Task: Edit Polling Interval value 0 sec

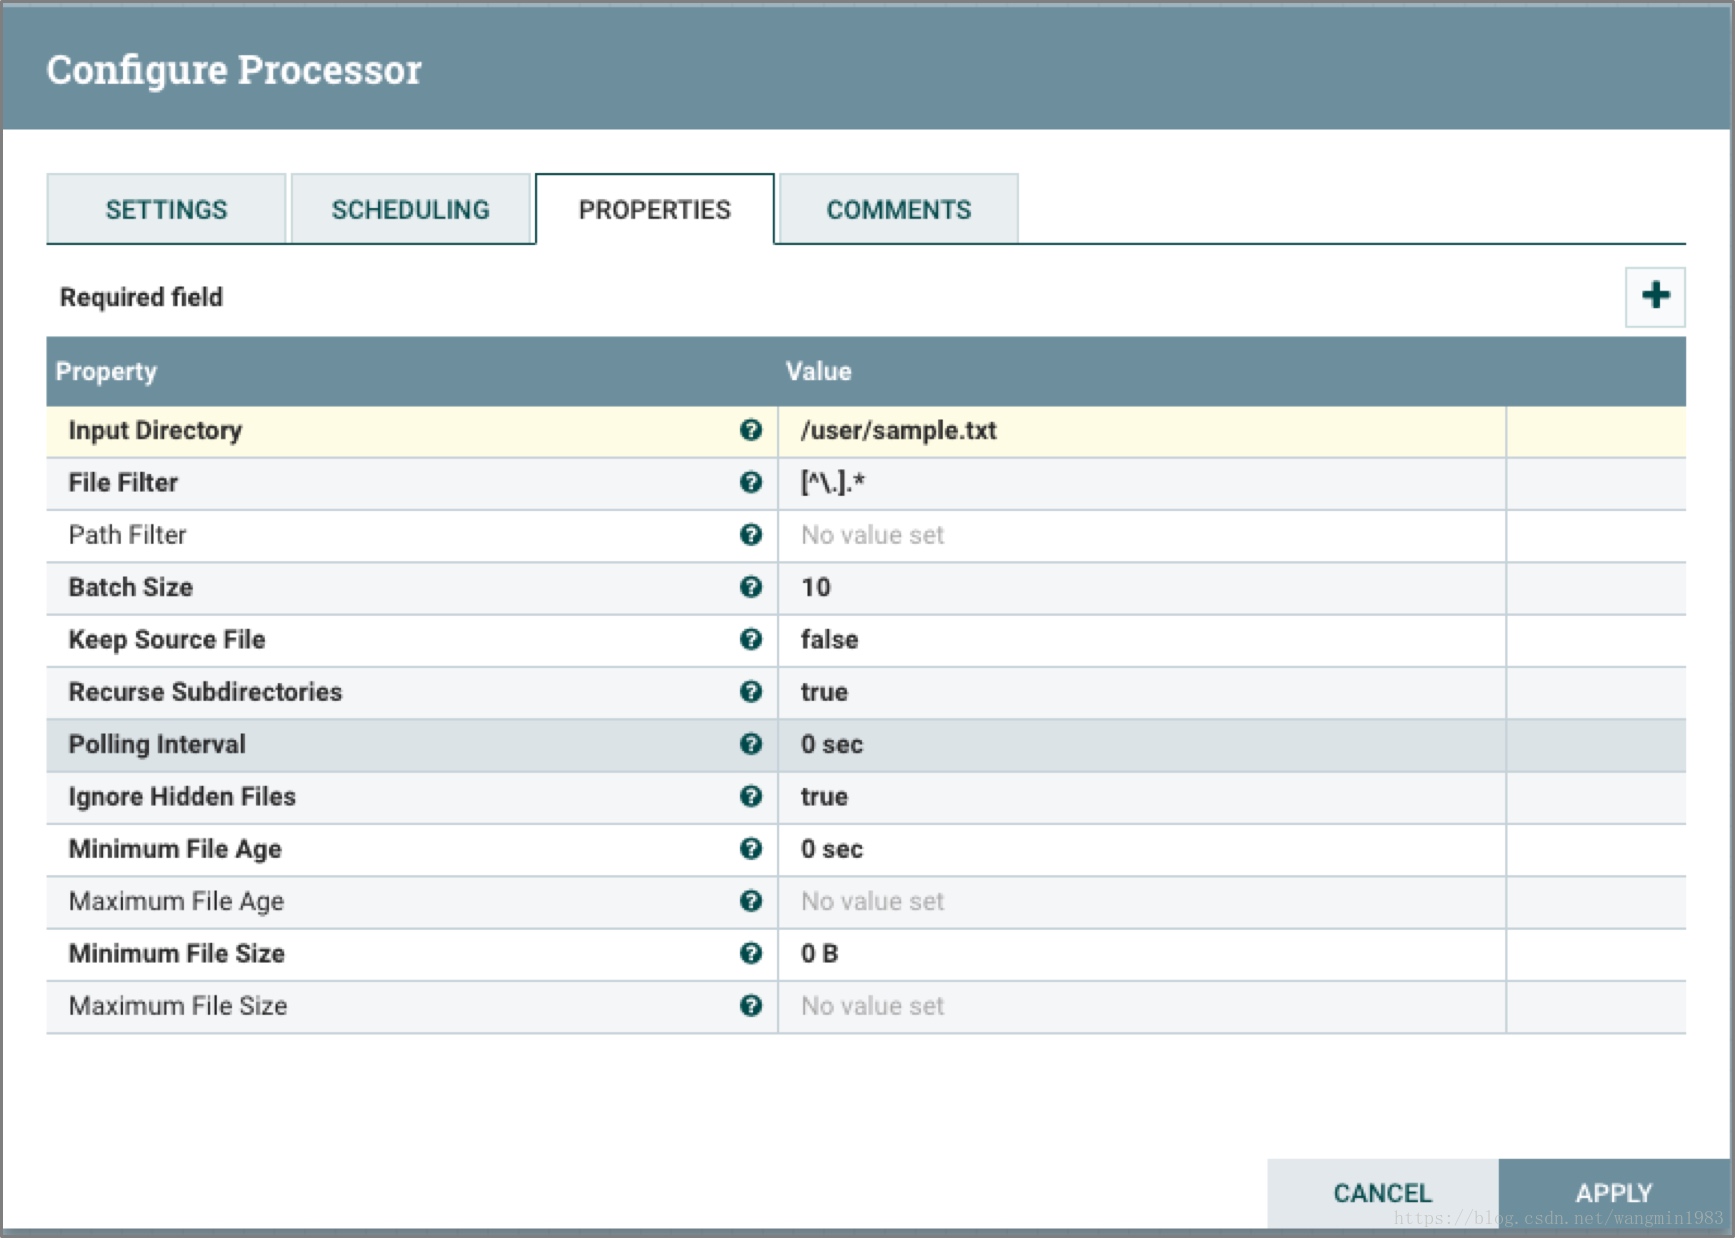Action: pyautogui.click(x=1142, y=745)
